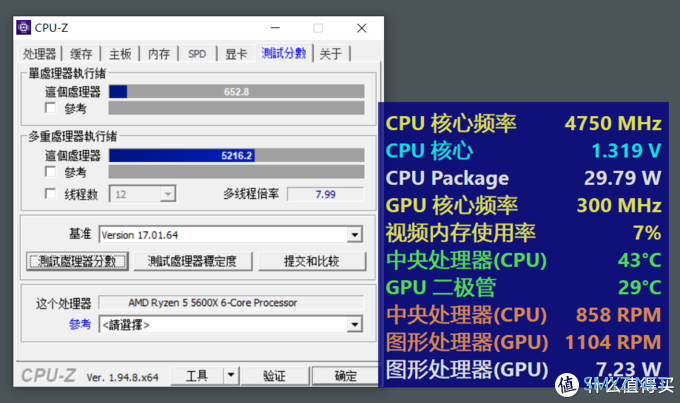Click the empty single-thread reference bar
The width and height of the screenshot is (680, 403).
pyautogui.click(x=236, y=108)
